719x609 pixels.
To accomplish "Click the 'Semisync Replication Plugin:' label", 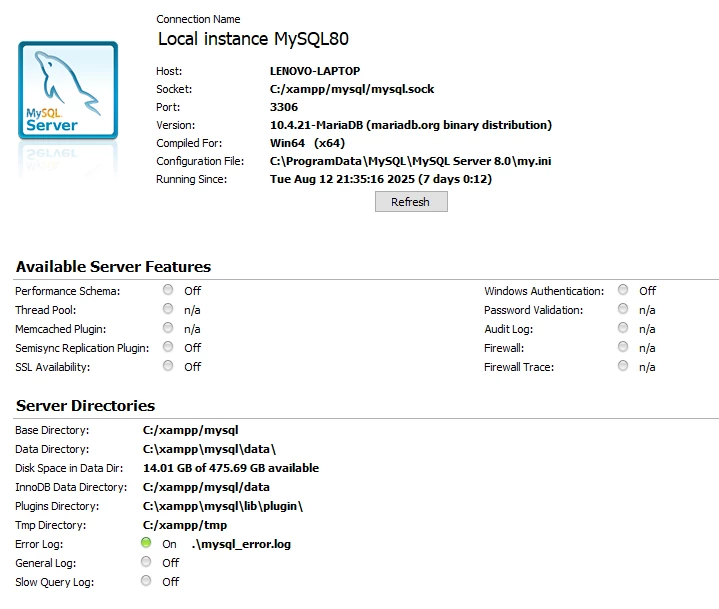I will (82, 348).
